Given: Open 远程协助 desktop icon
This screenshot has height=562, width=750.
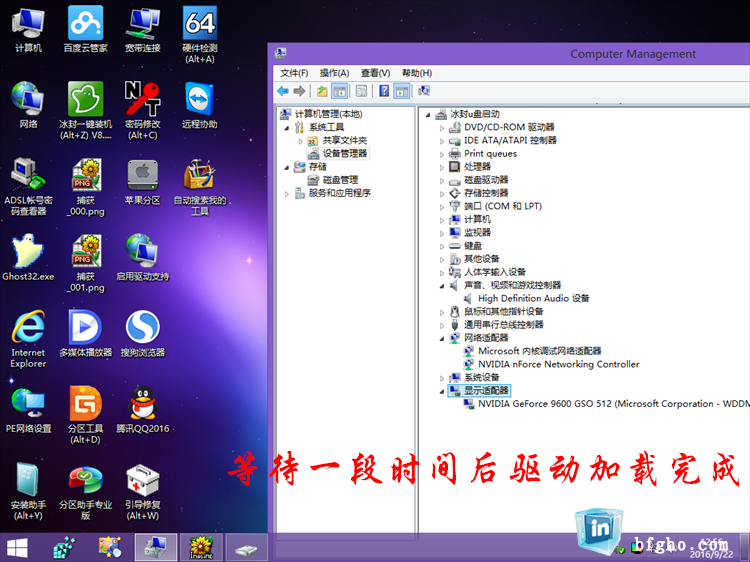Looking at the screenshot, I should (200, 105).
